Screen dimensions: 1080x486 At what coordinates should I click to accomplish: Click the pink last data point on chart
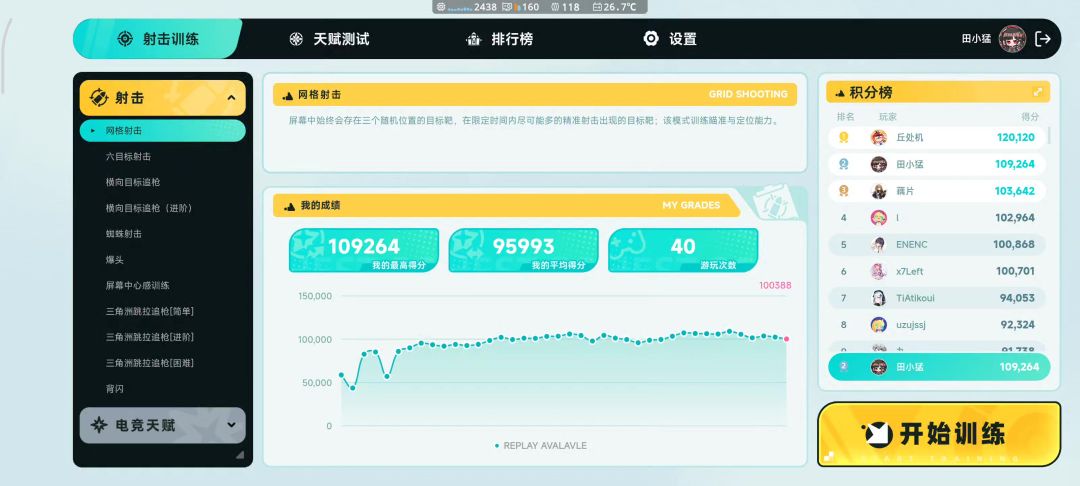click(x=786, y=339)
